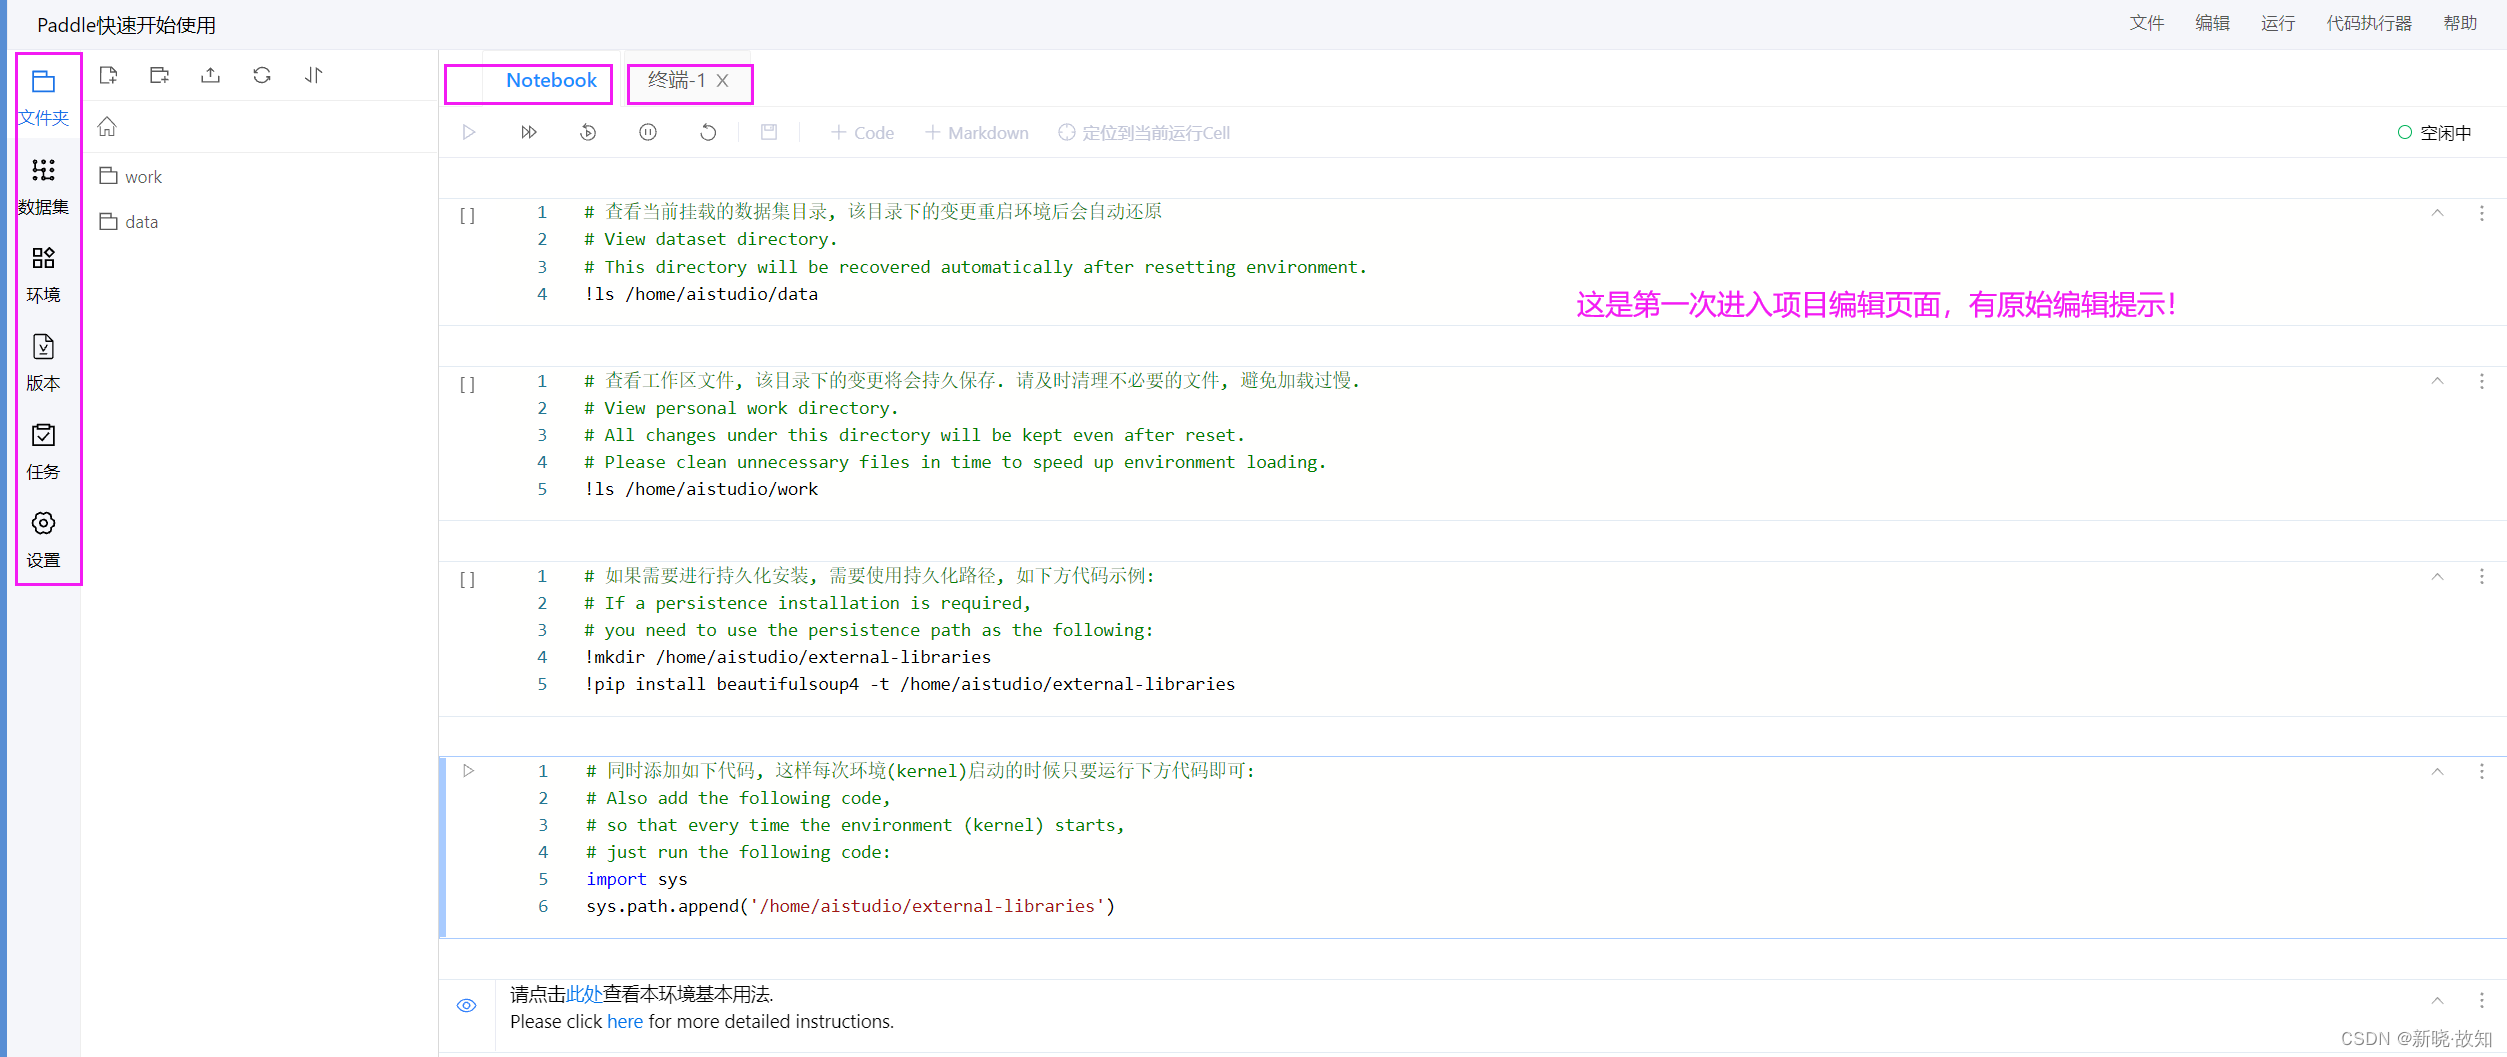Click the sort files icon

tap(314, 75)
